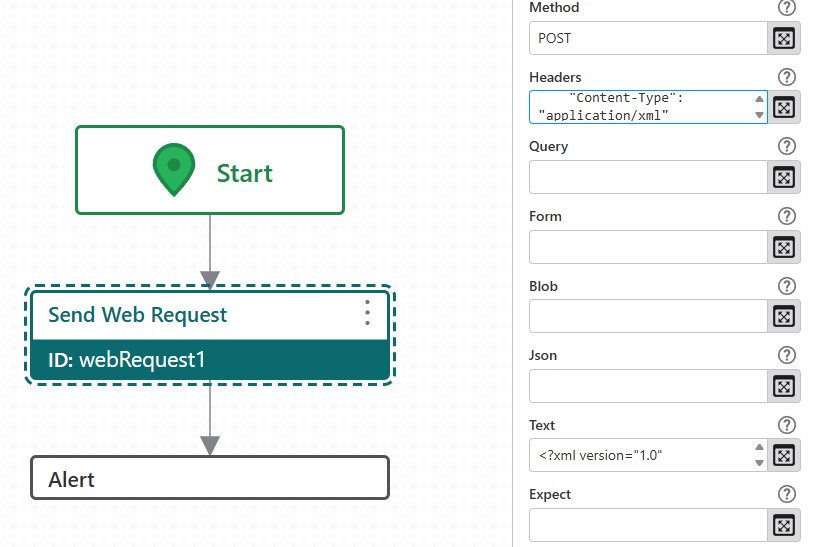Click into the empty Expect input

[648, 525]
